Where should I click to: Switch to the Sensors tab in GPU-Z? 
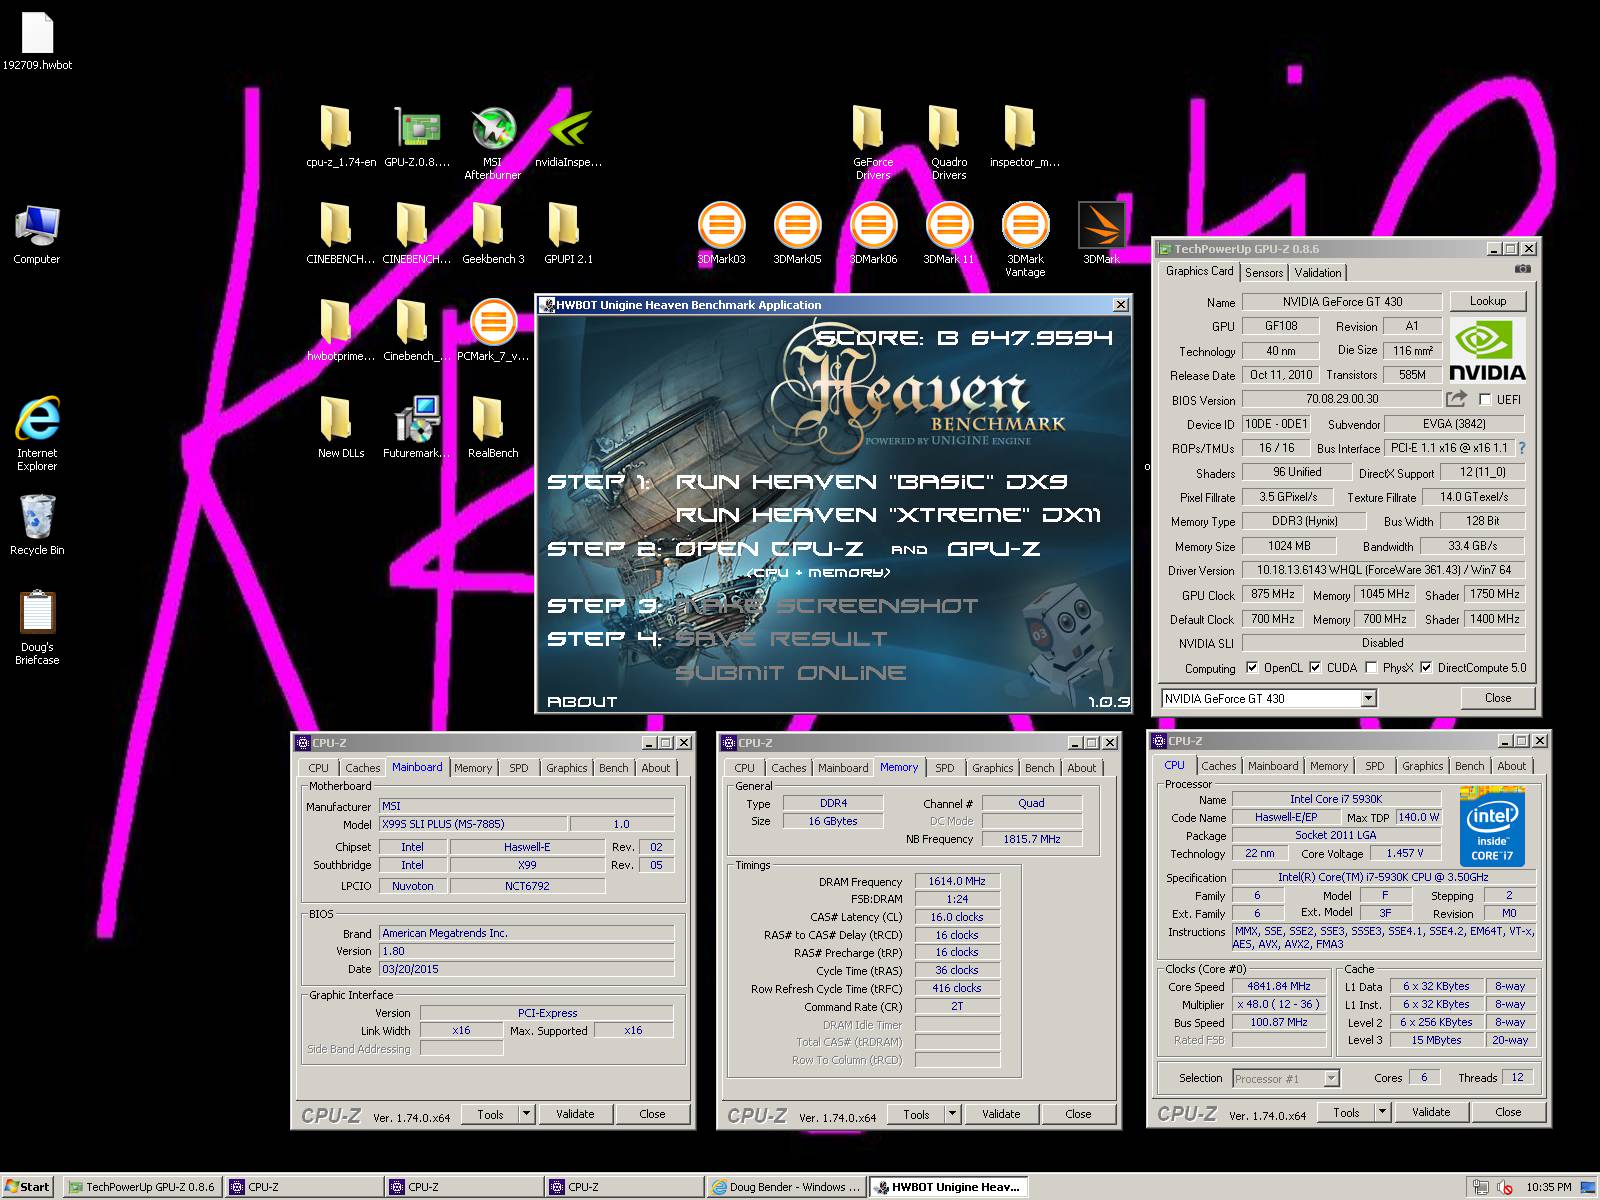1264,272
